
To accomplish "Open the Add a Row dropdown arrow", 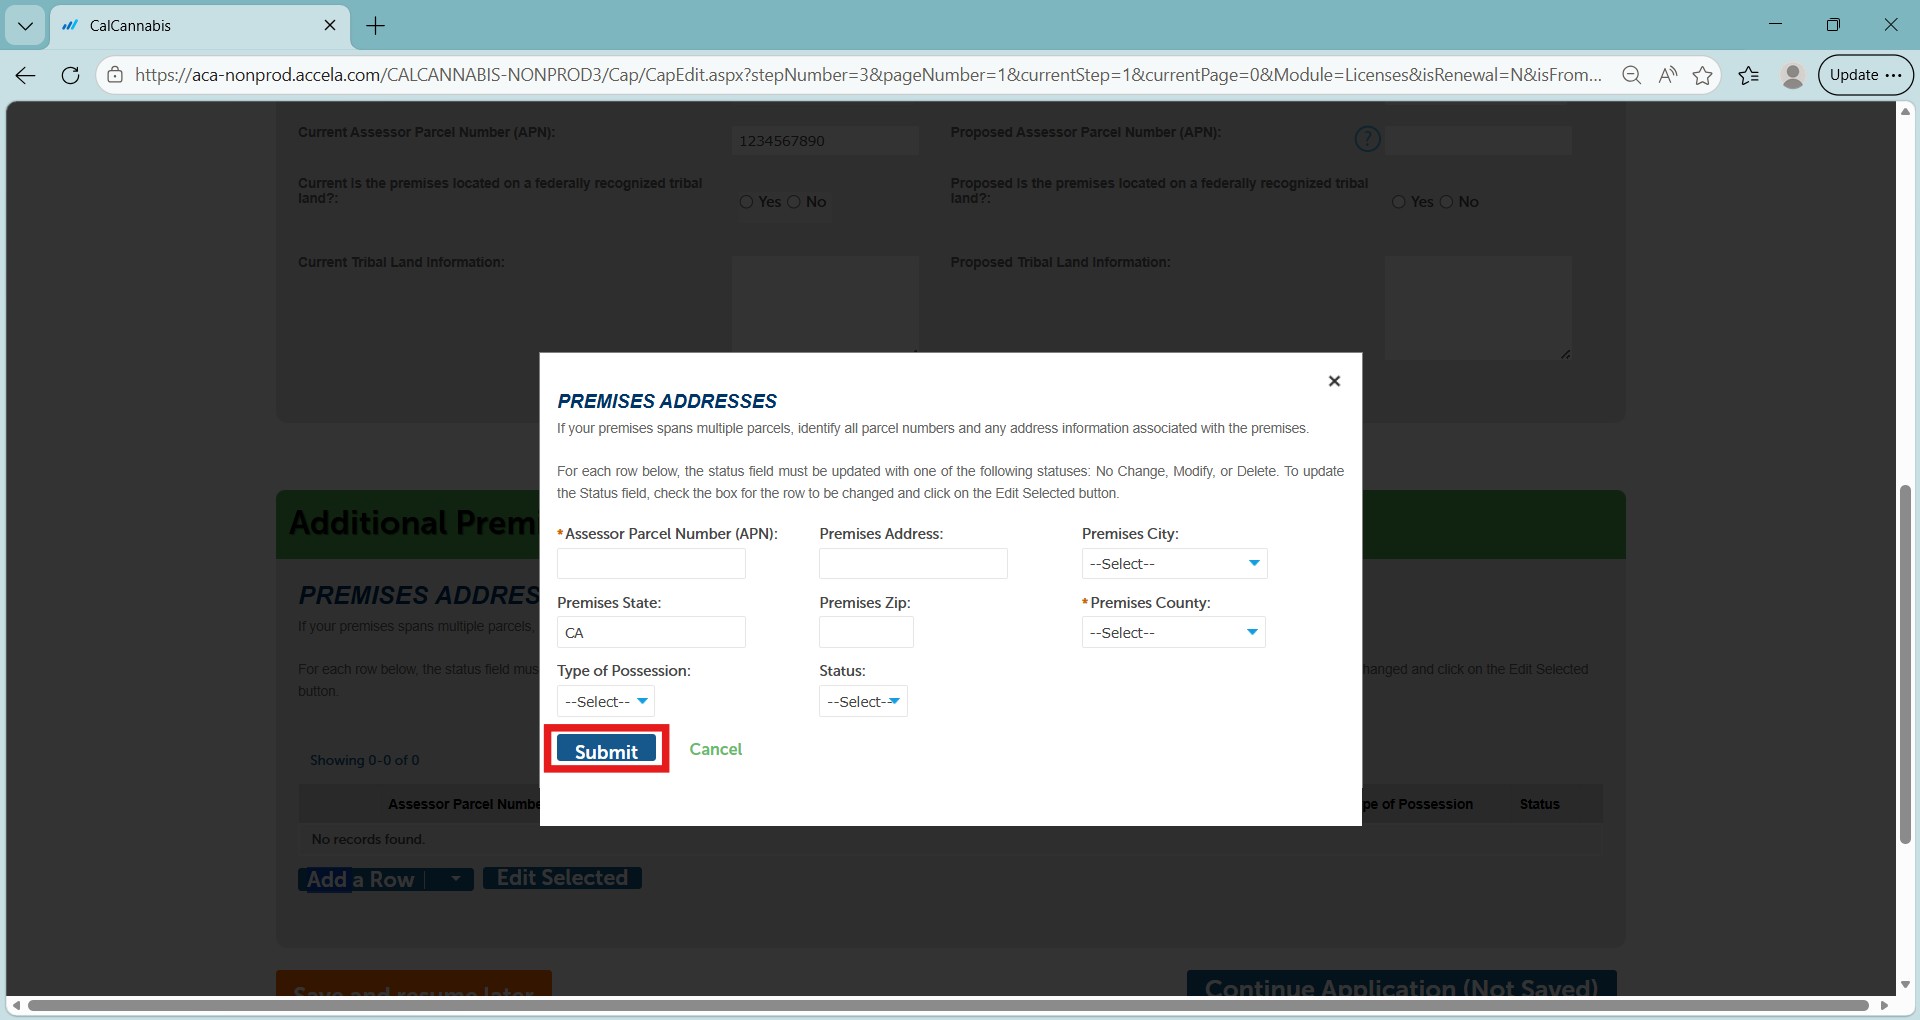I will (455, 879).
